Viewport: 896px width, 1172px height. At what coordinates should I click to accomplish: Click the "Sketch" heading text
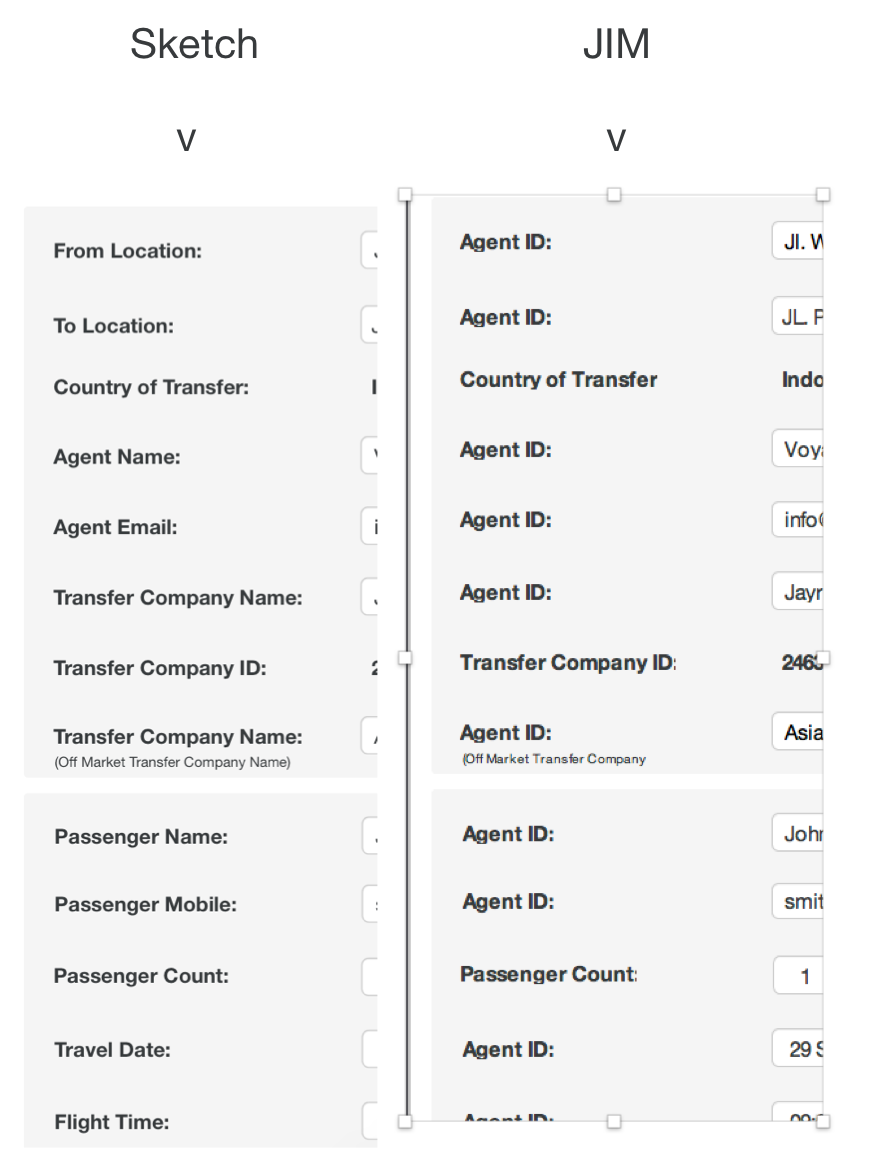pos(194,45)
